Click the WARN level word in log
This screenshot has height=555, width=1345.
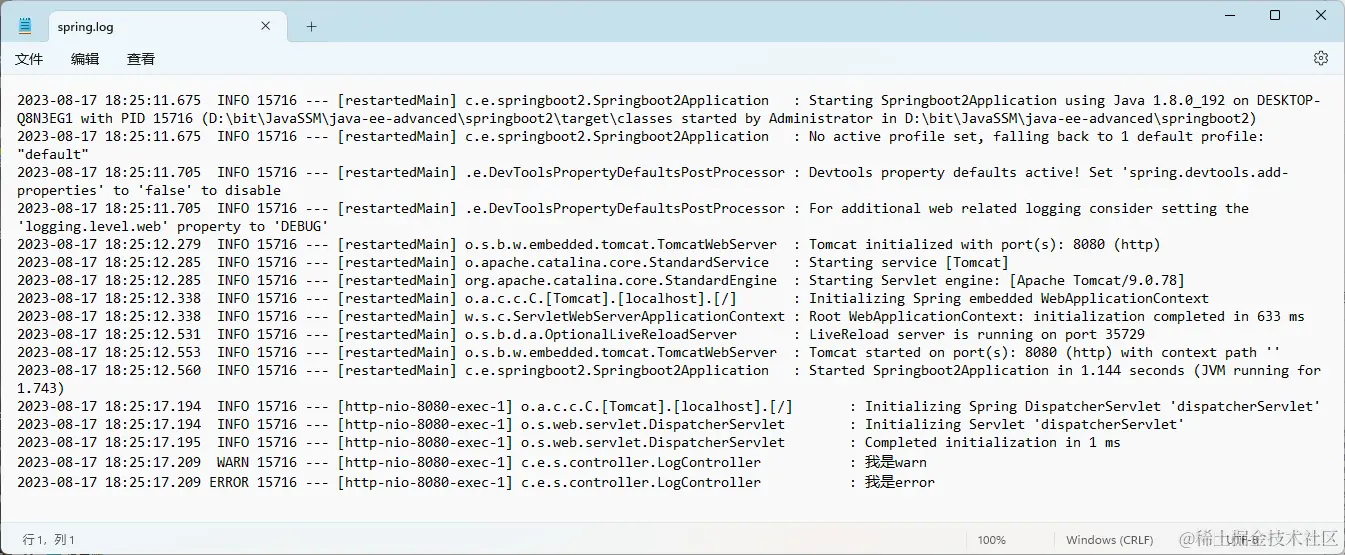click(x=233, y=462)
